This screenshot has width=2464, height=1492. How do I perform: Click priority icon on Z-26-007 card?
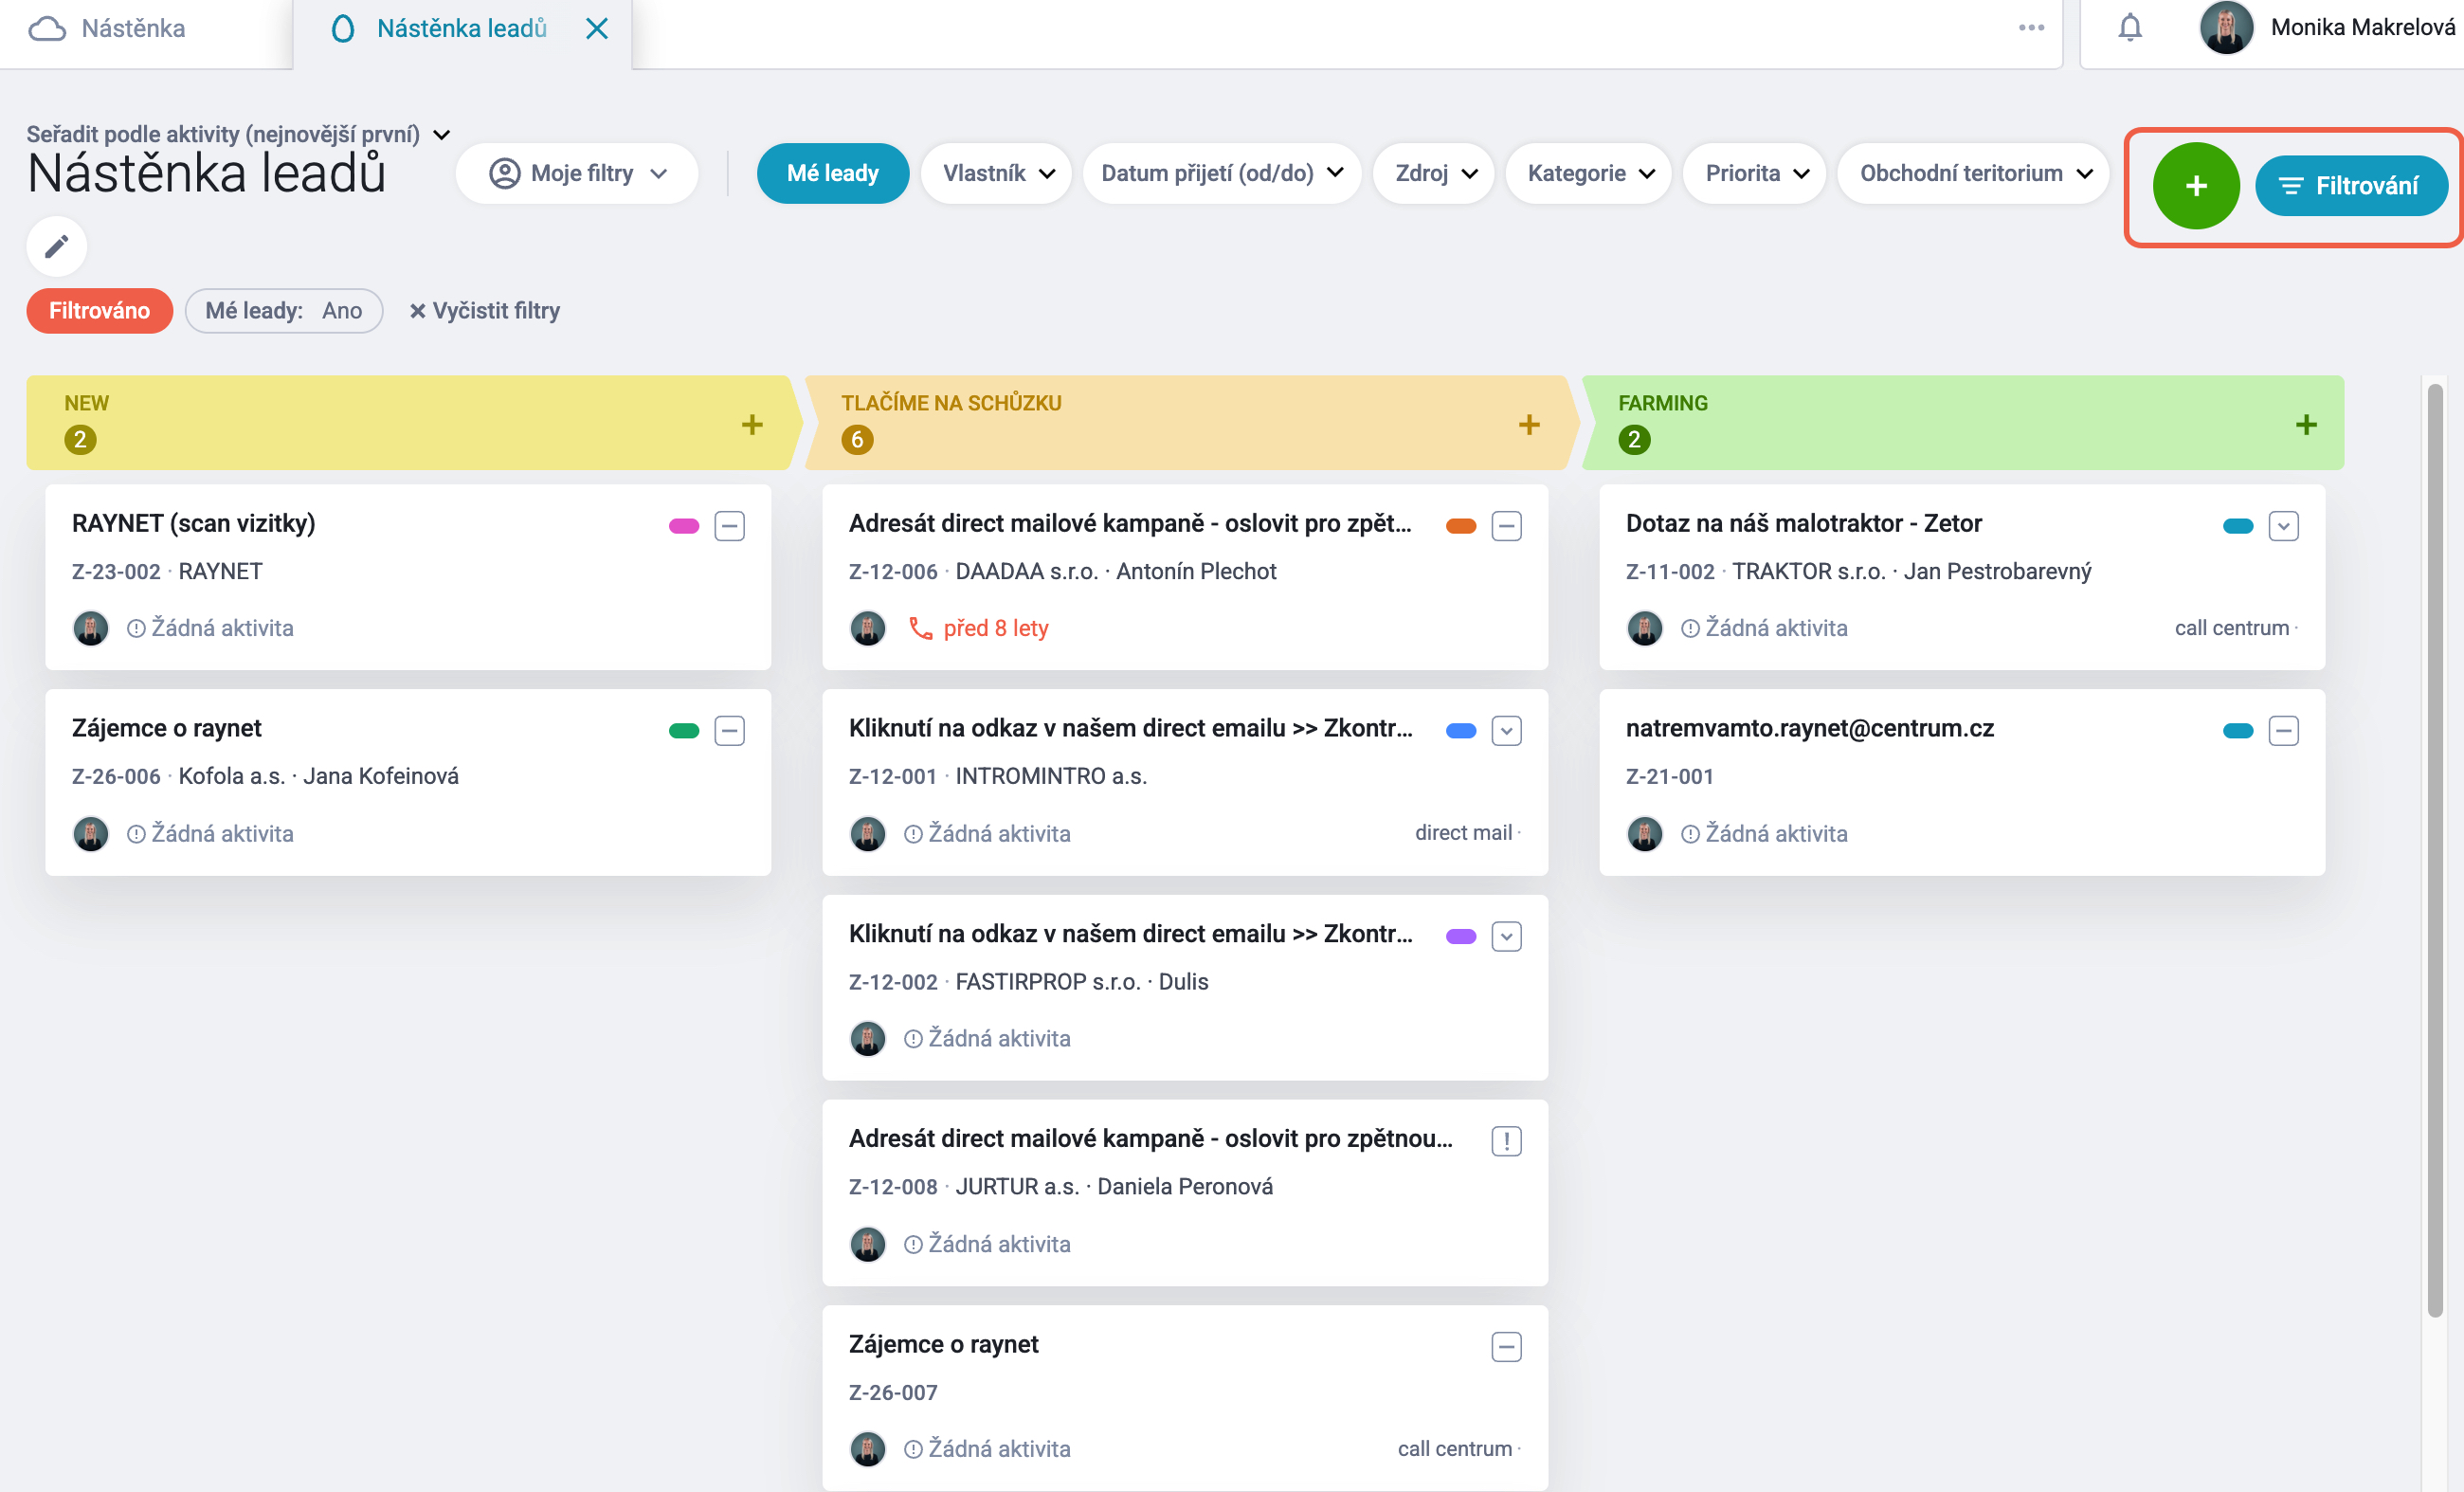(x=1507, y=1347)
